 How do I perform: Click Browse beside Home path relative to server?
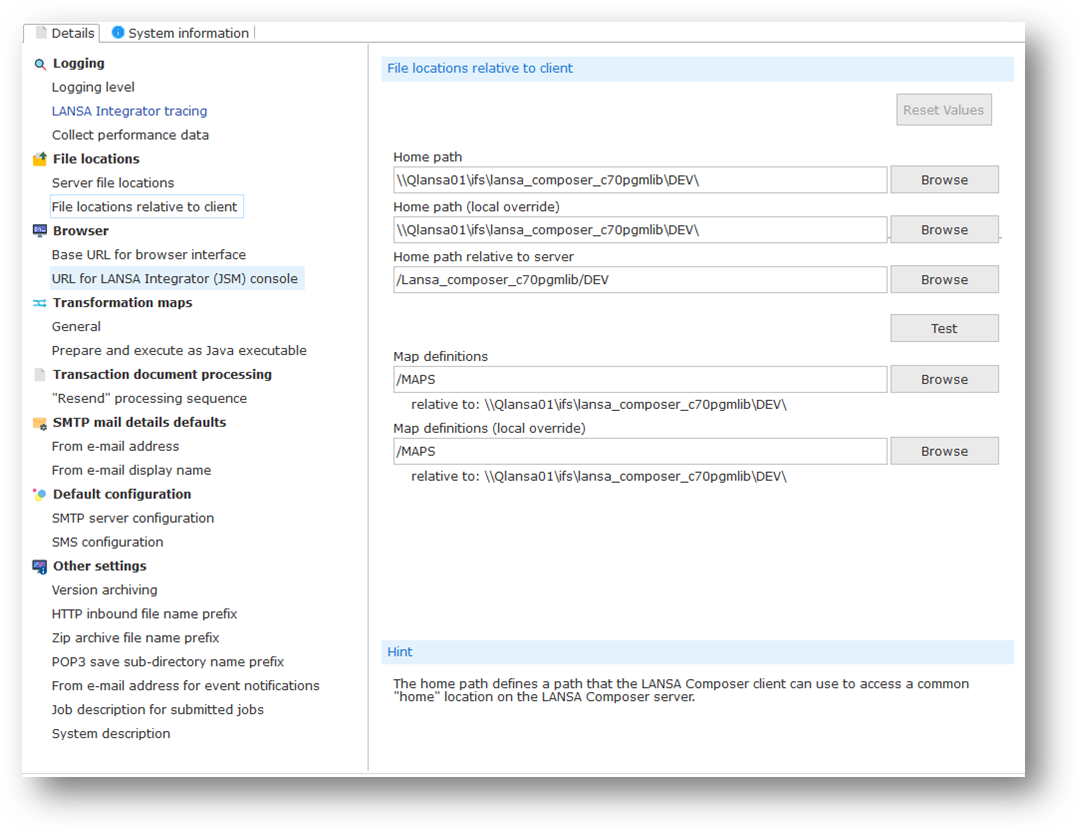coord(944,280)
